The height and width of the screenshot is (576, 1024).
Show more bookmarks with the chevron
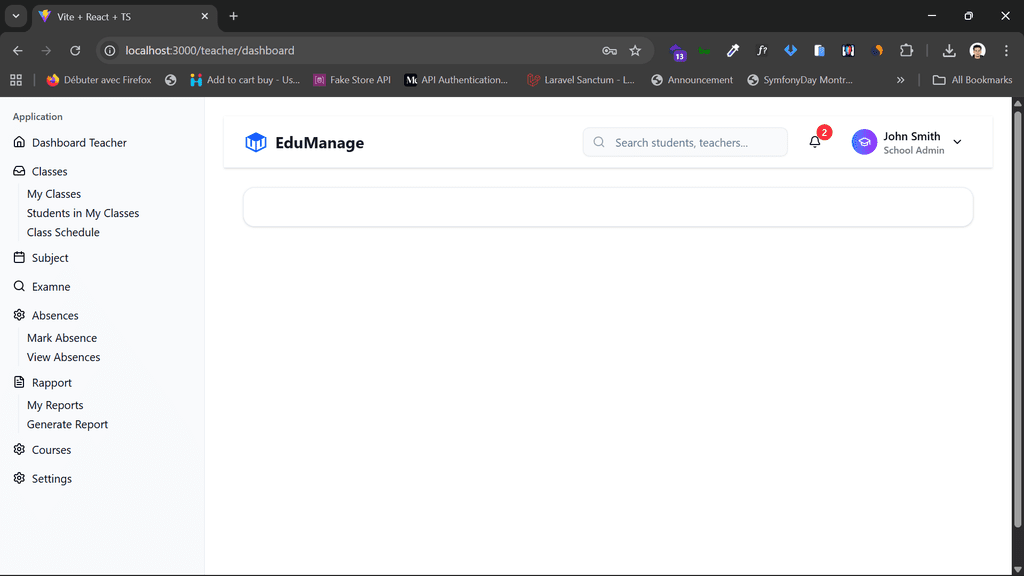click(901, 80)
